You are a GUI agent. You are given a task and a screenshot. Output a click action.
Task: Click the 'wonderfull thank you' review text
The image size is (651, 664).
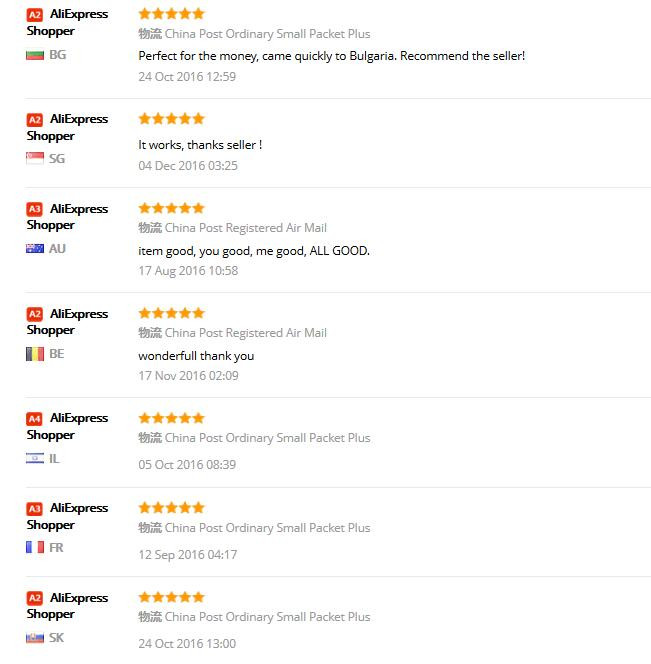pos(196,356)
